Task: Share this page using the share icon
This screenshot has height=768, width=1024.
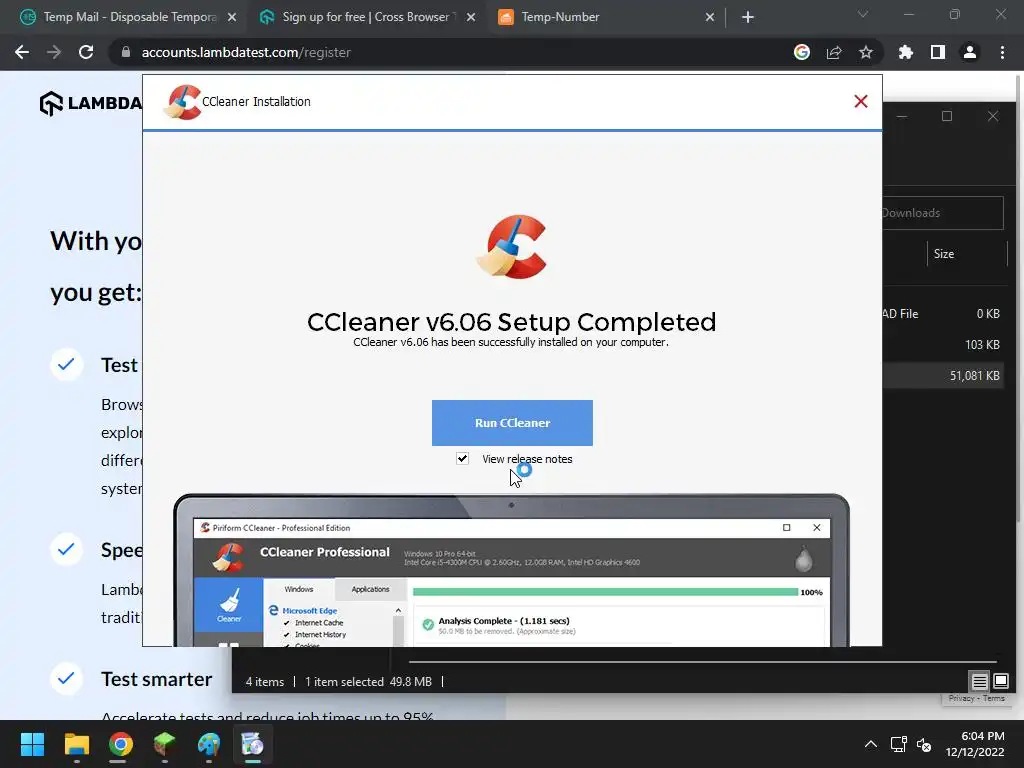Action: coord(834,52)
